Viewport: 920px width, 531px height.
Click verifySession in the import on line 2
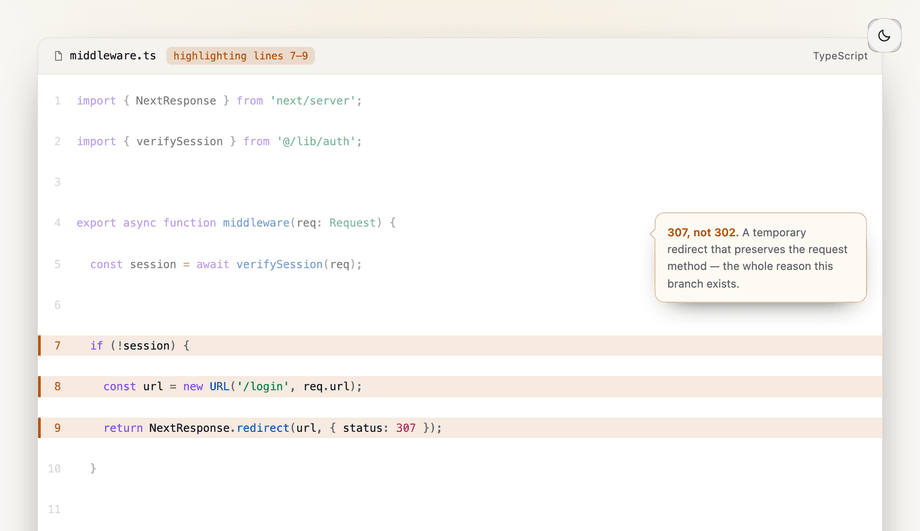(180, 141)
